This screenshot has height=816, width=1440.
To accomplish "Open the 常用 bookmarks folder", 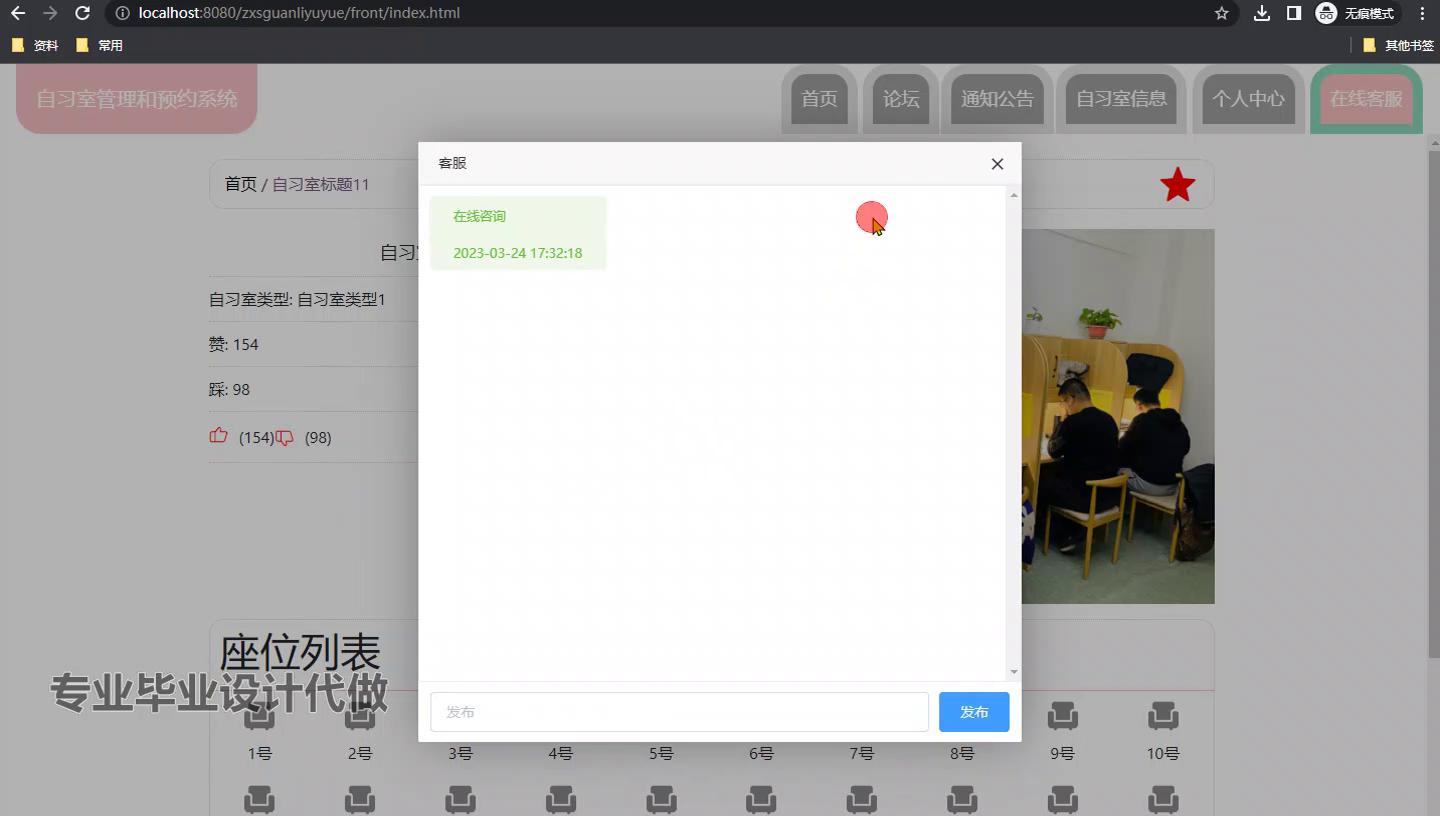I will tap(99, 45).
